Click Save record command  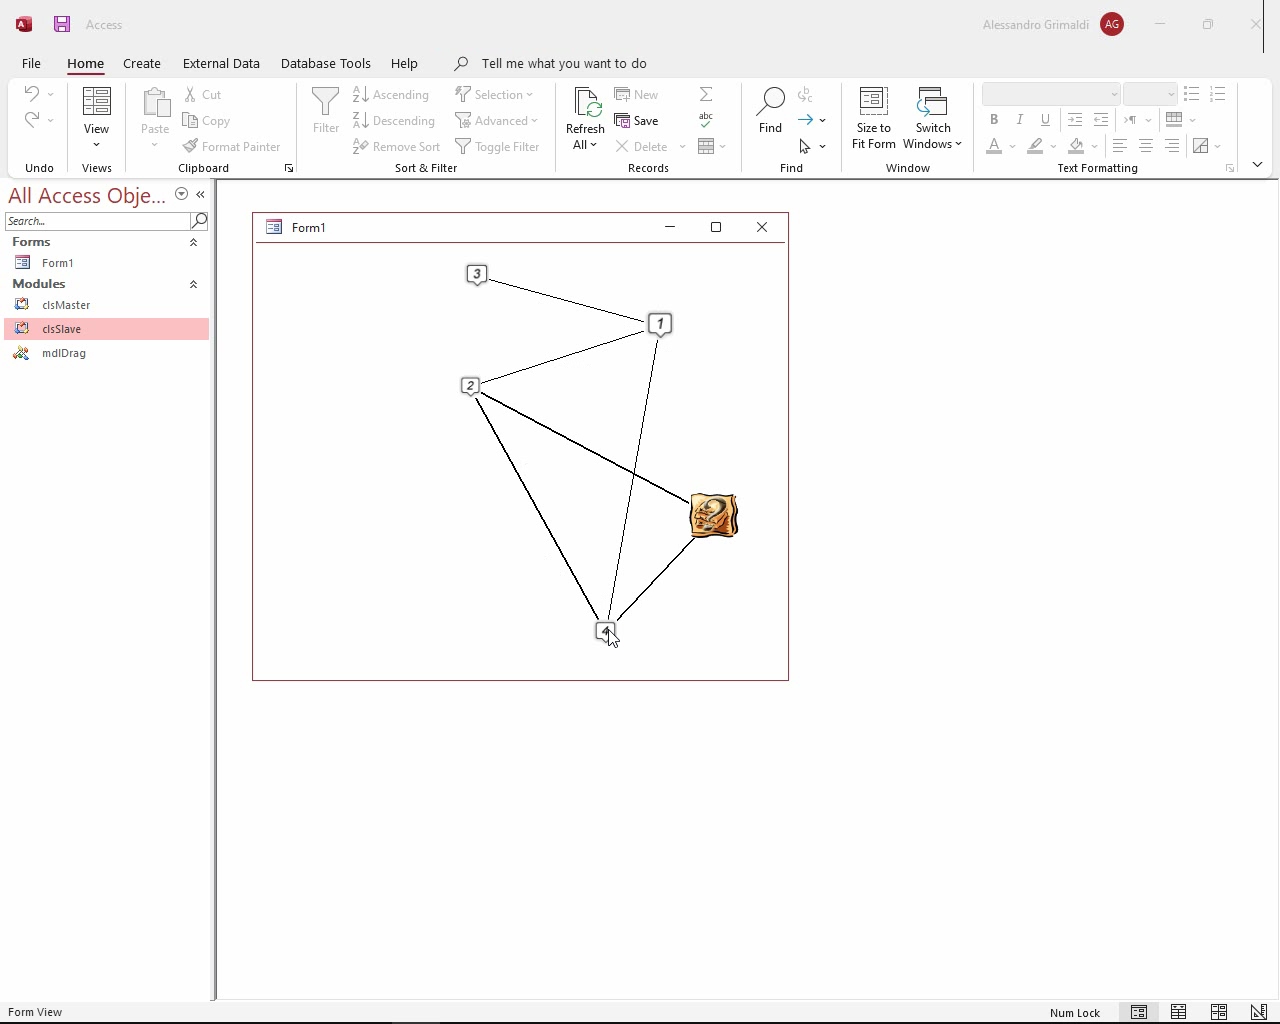pyautogui.click(x=637, y=120)
